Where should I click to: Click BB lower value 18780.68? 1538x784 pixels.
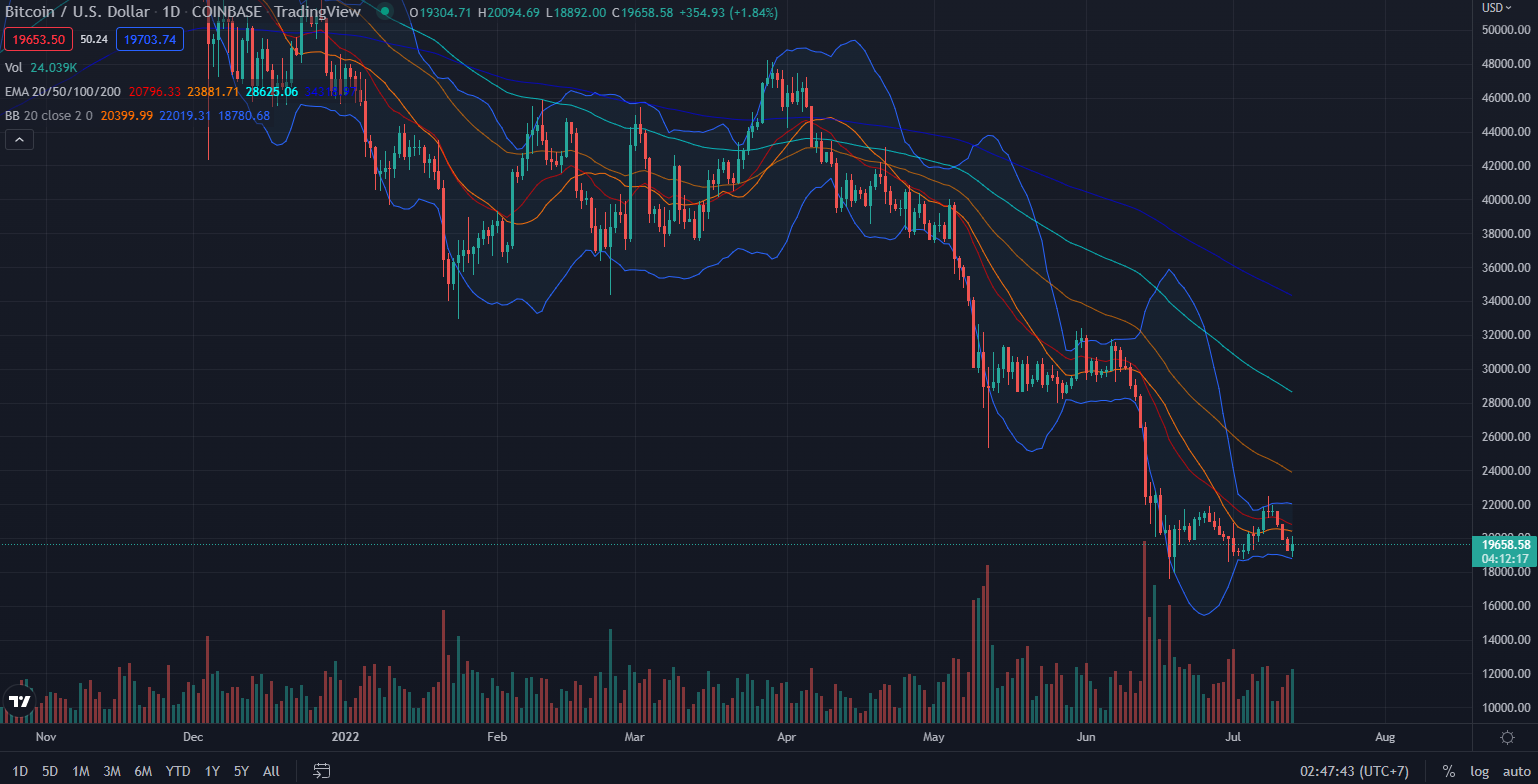244,116
